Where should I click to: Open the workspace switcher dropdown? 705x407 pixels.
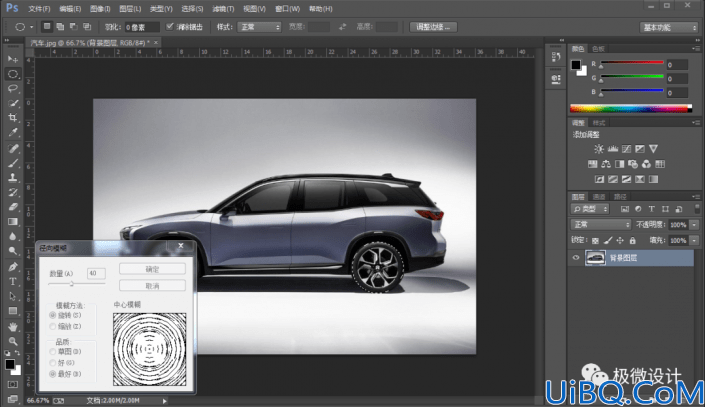(x=669, y=27)
